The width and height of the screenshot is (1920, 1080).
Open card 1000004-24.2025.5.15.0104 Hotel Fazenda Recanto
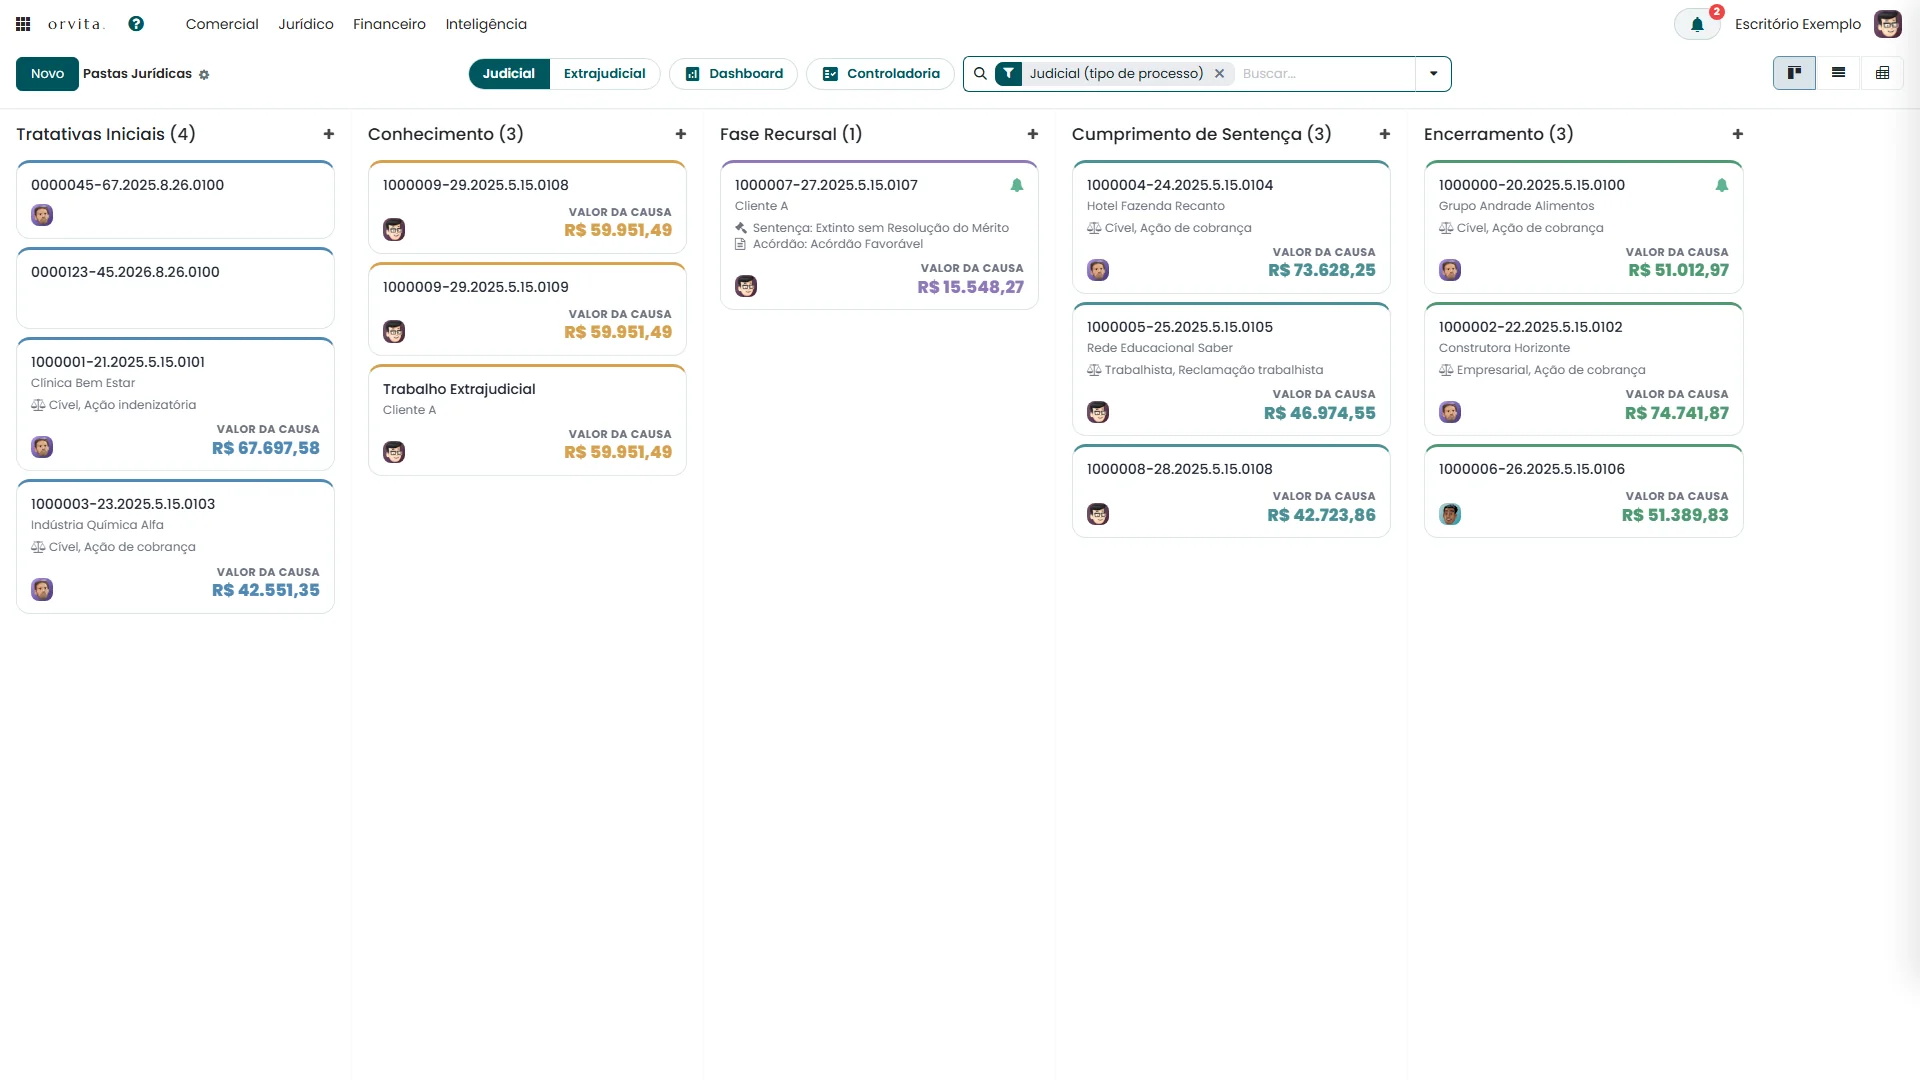point(1231,227)
